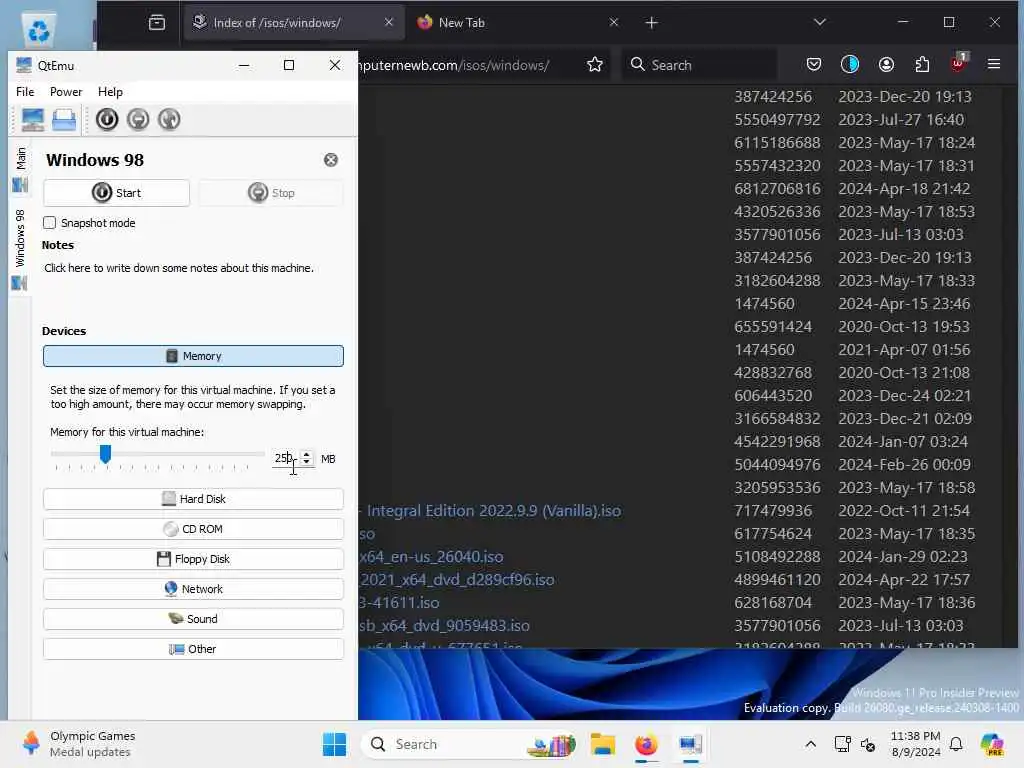The height and width of the screenshot is (768, 1024).
Task: Open the QtEmu Power menu
Action: tap(66, 91)
